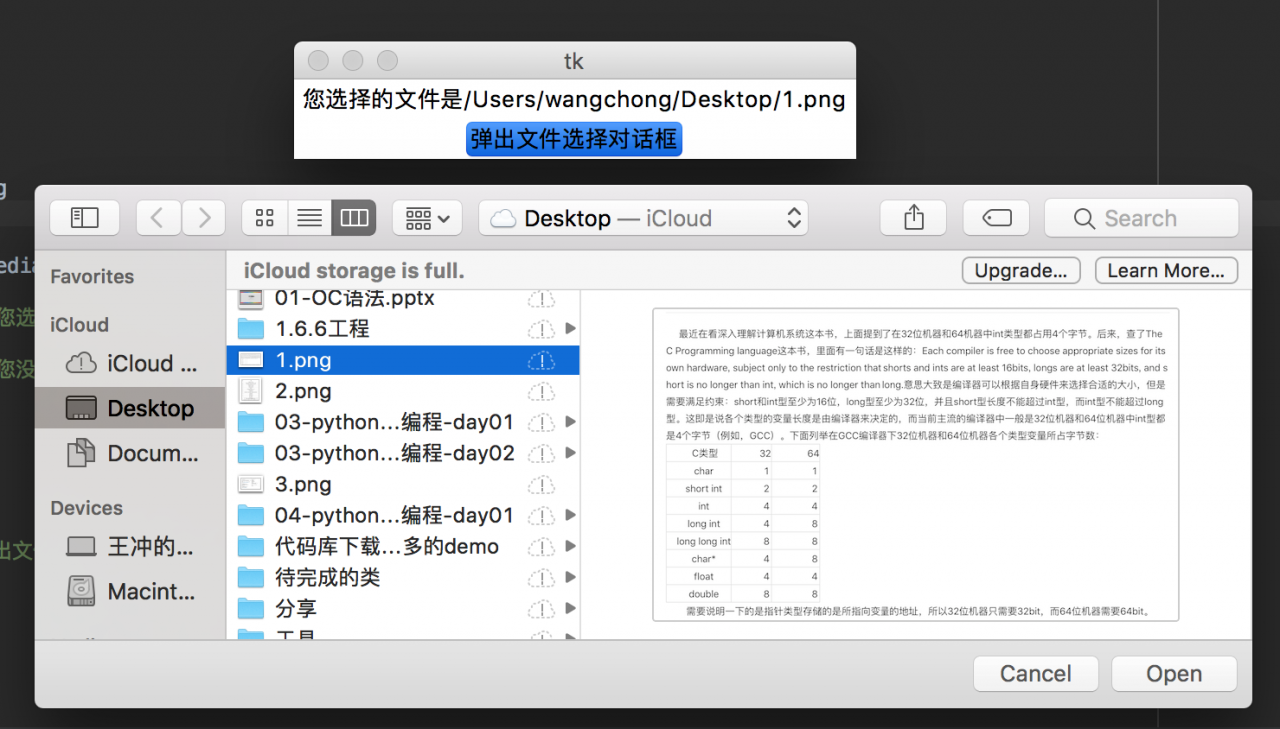Click the 1.png preview image
The height and width of the screenshot is (729, 1280).
(916, 465)
